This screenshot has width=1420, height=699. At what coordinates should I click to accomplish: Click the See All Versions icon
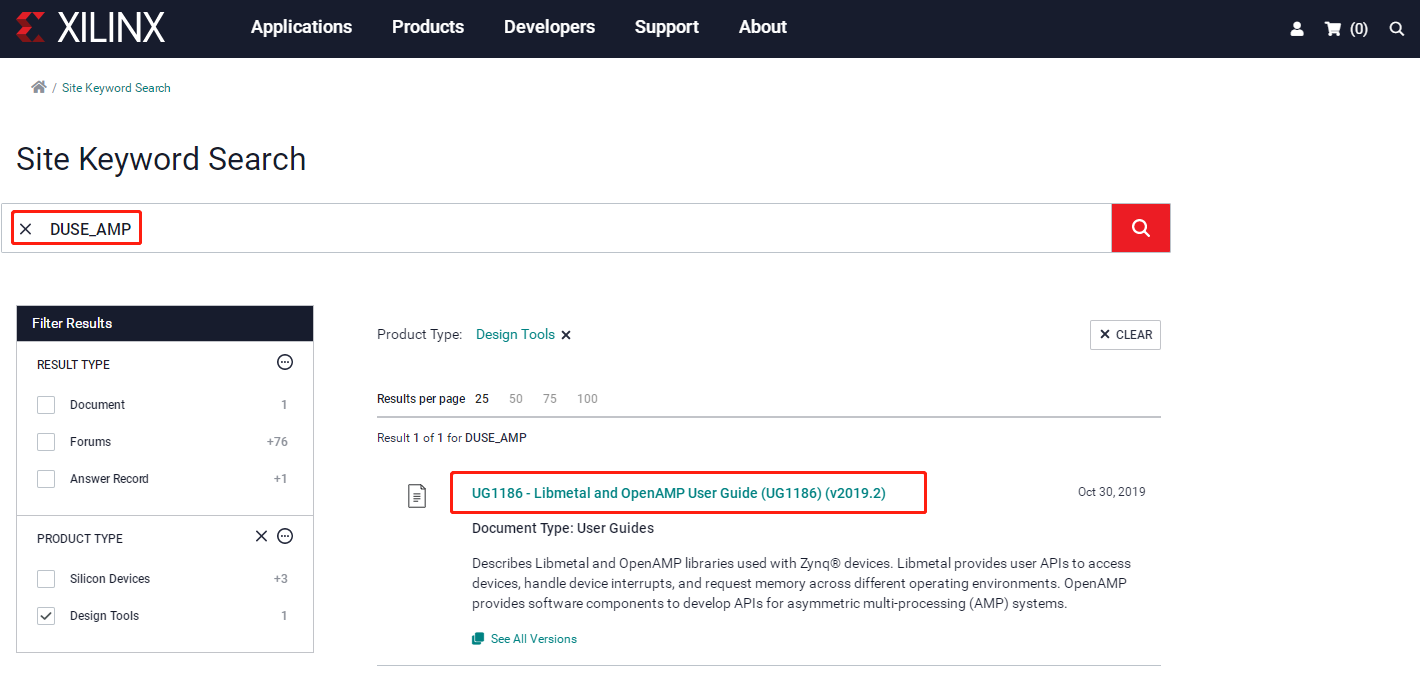[x=478, y=639]
